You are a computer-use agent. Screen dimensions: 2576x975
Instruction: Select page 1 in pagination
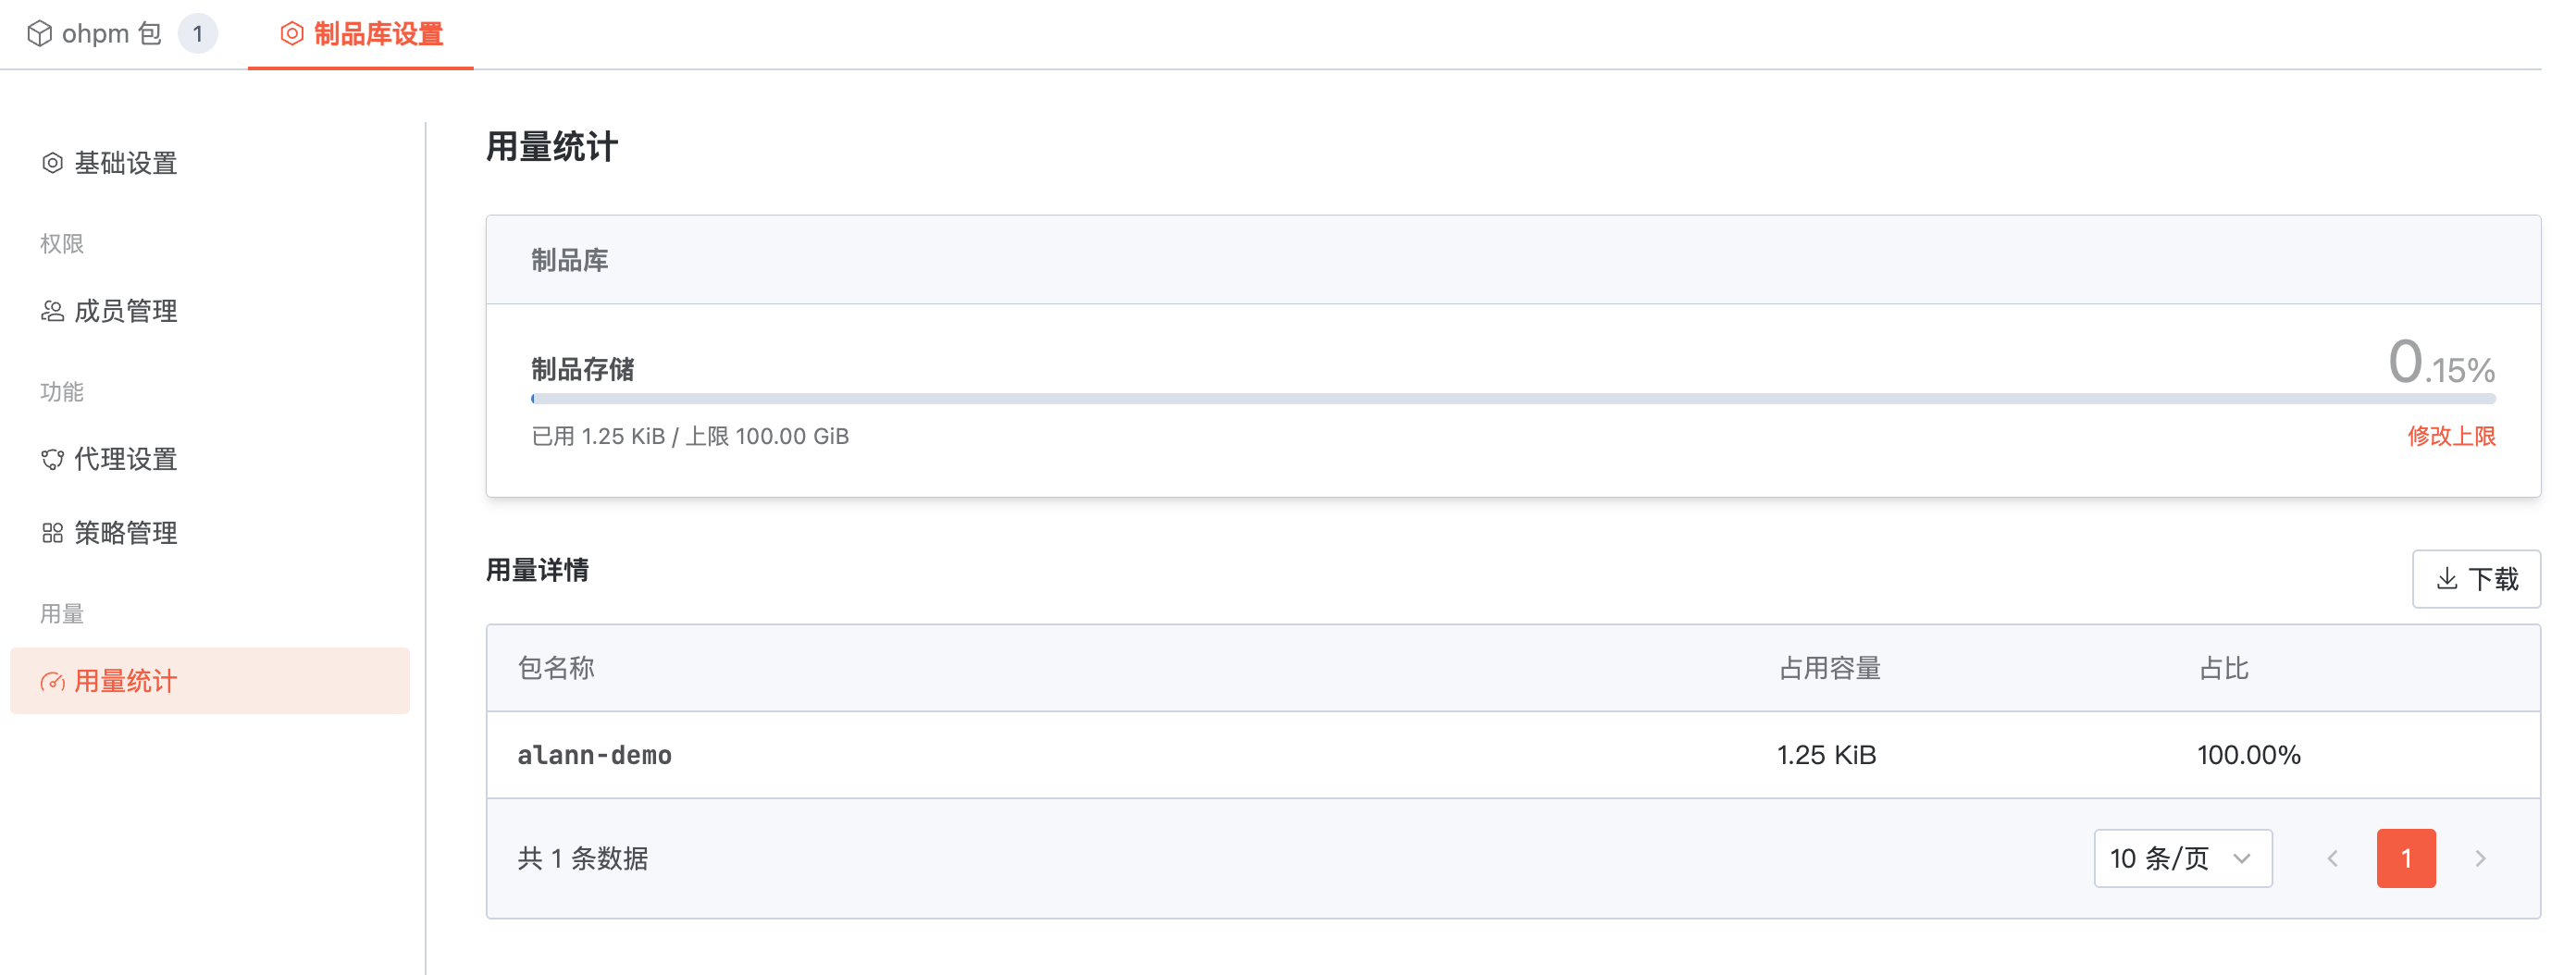tap(2405, 858)
